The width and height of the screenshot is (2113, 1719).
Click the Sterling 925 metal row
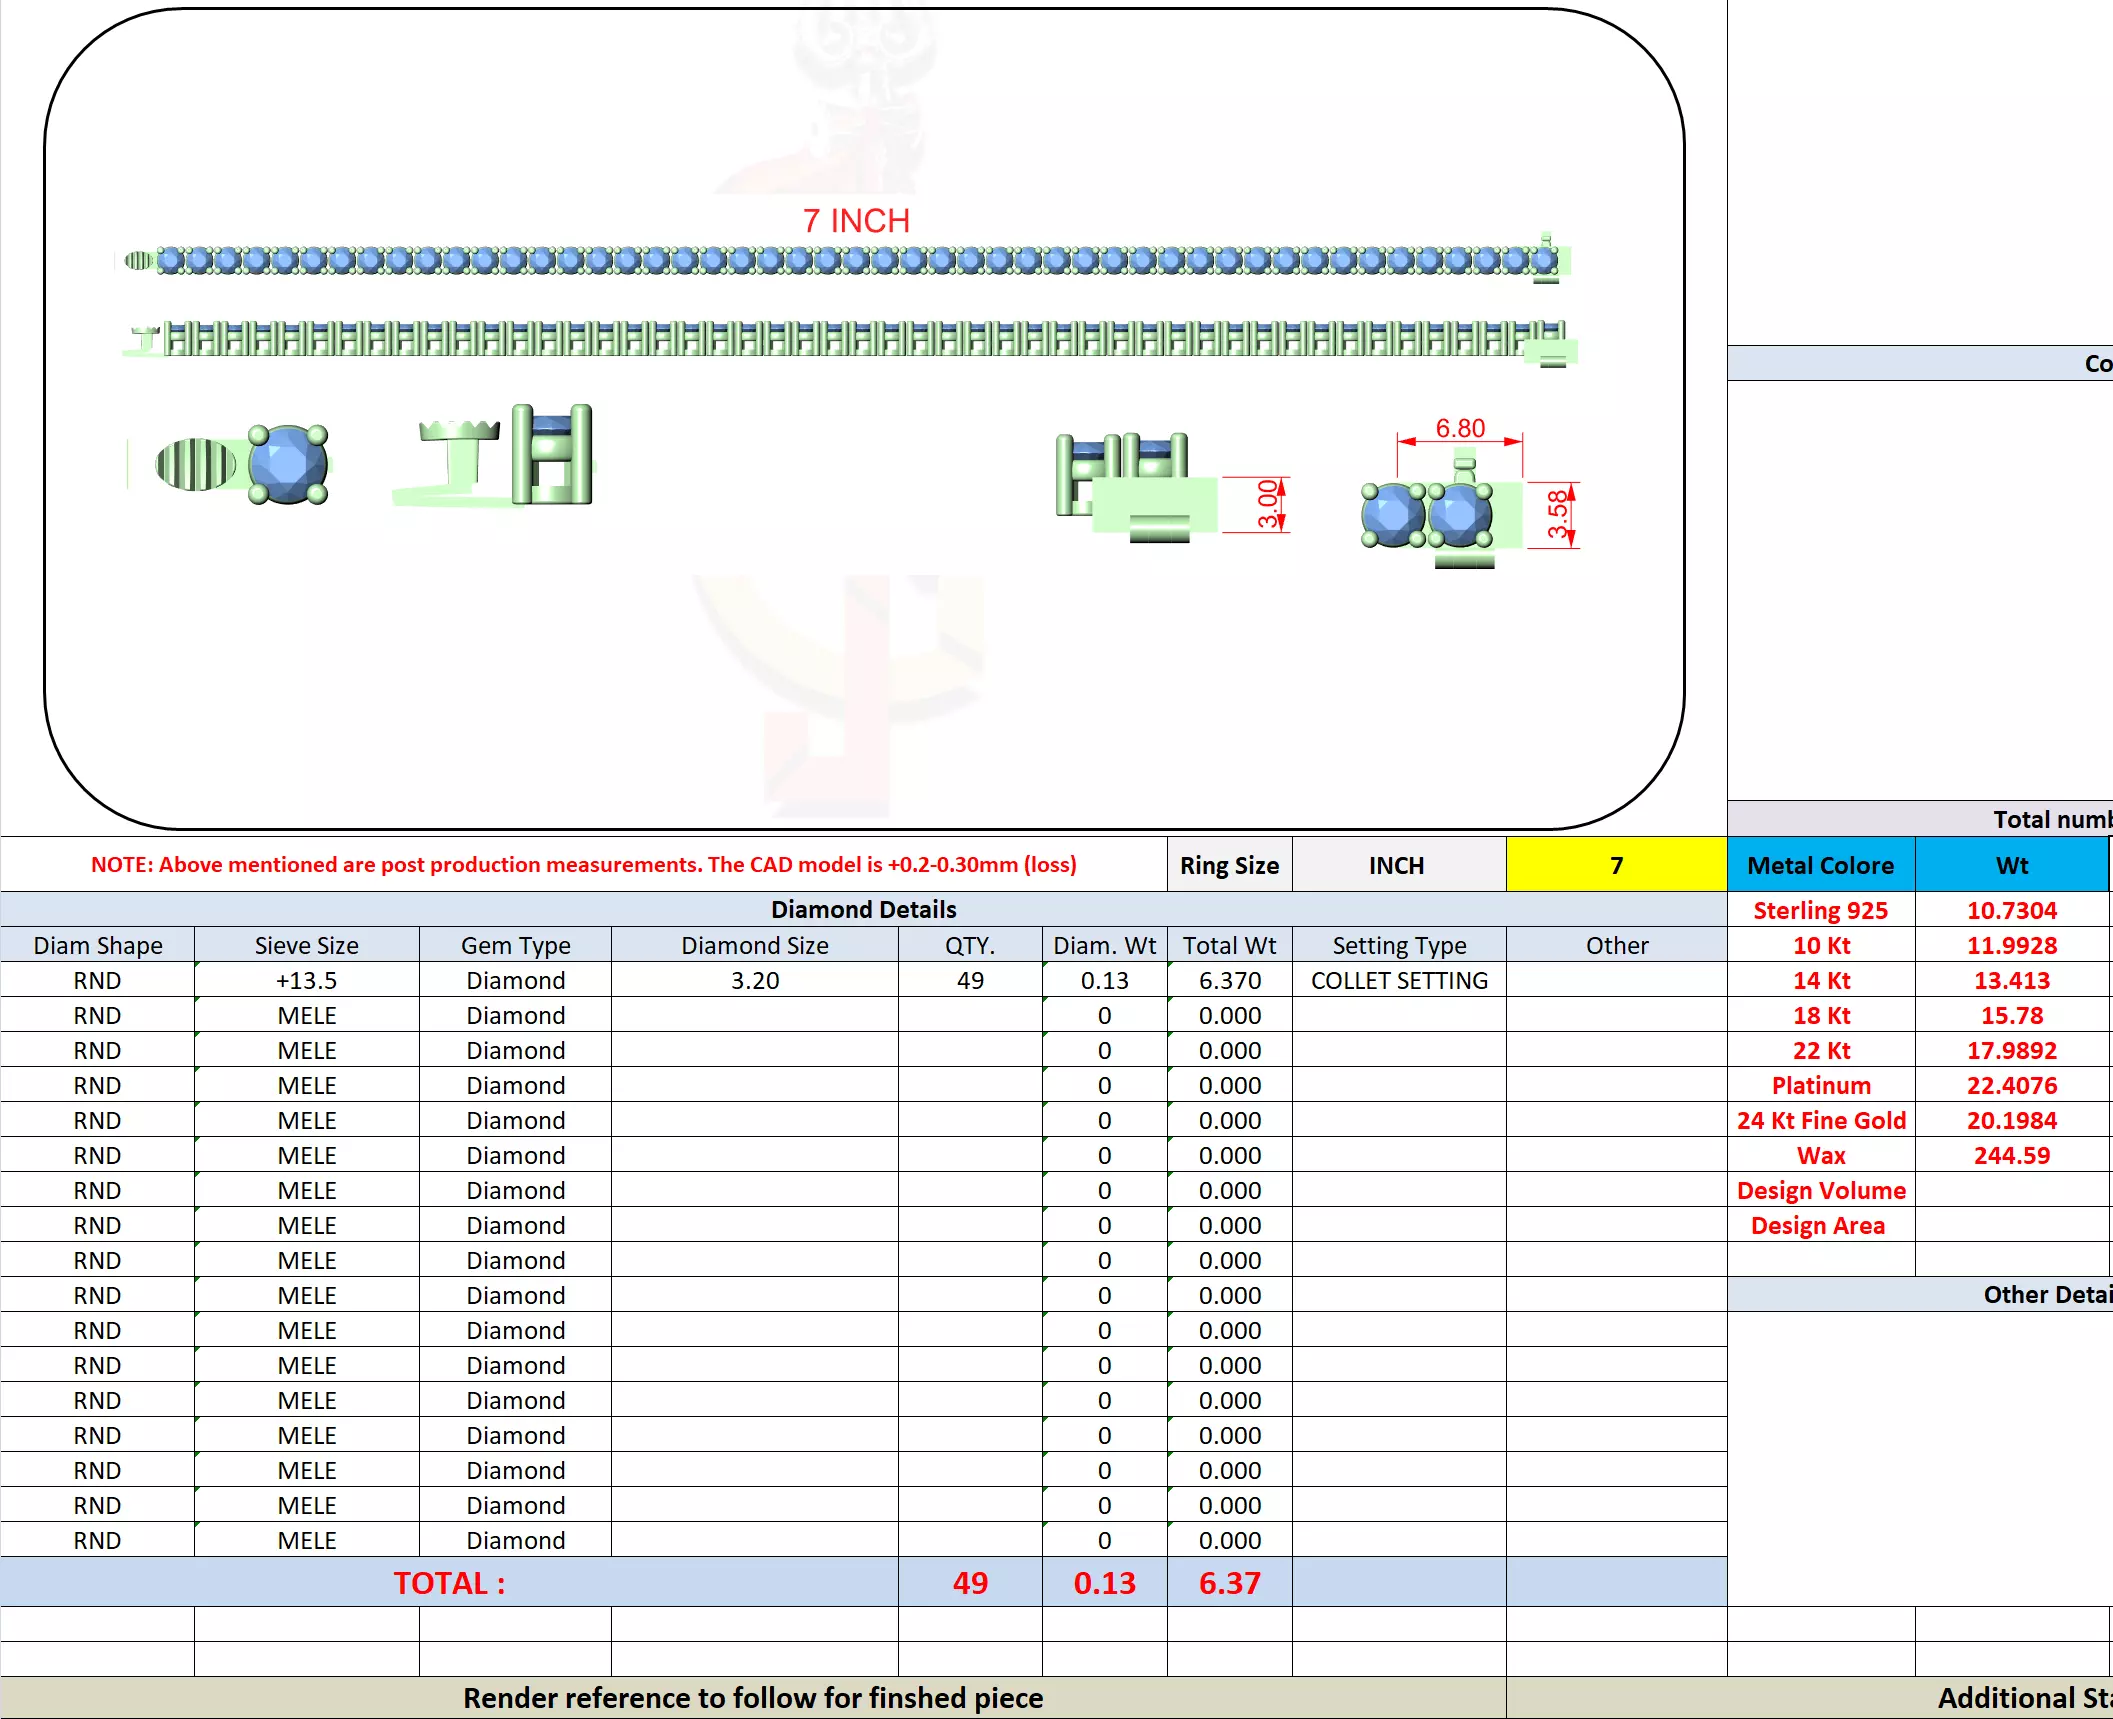[x=1820, y=910]
